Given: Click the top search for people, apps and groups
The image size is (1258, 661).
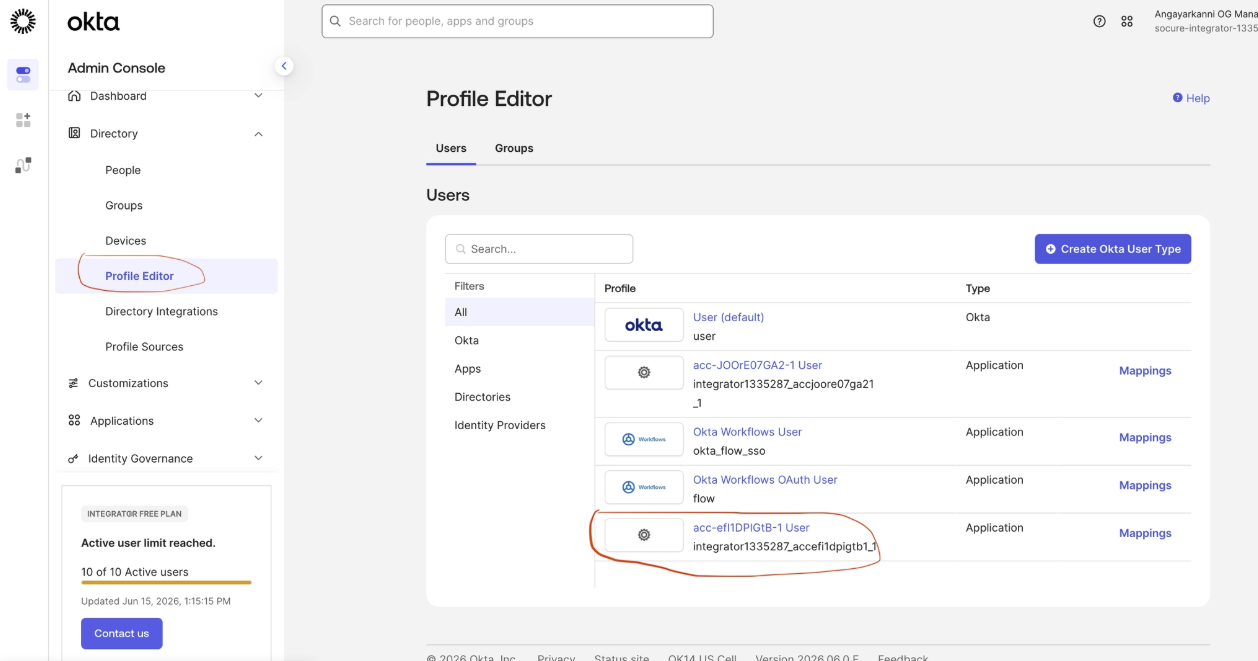Looking at the screenshot, I should [517, 21].
